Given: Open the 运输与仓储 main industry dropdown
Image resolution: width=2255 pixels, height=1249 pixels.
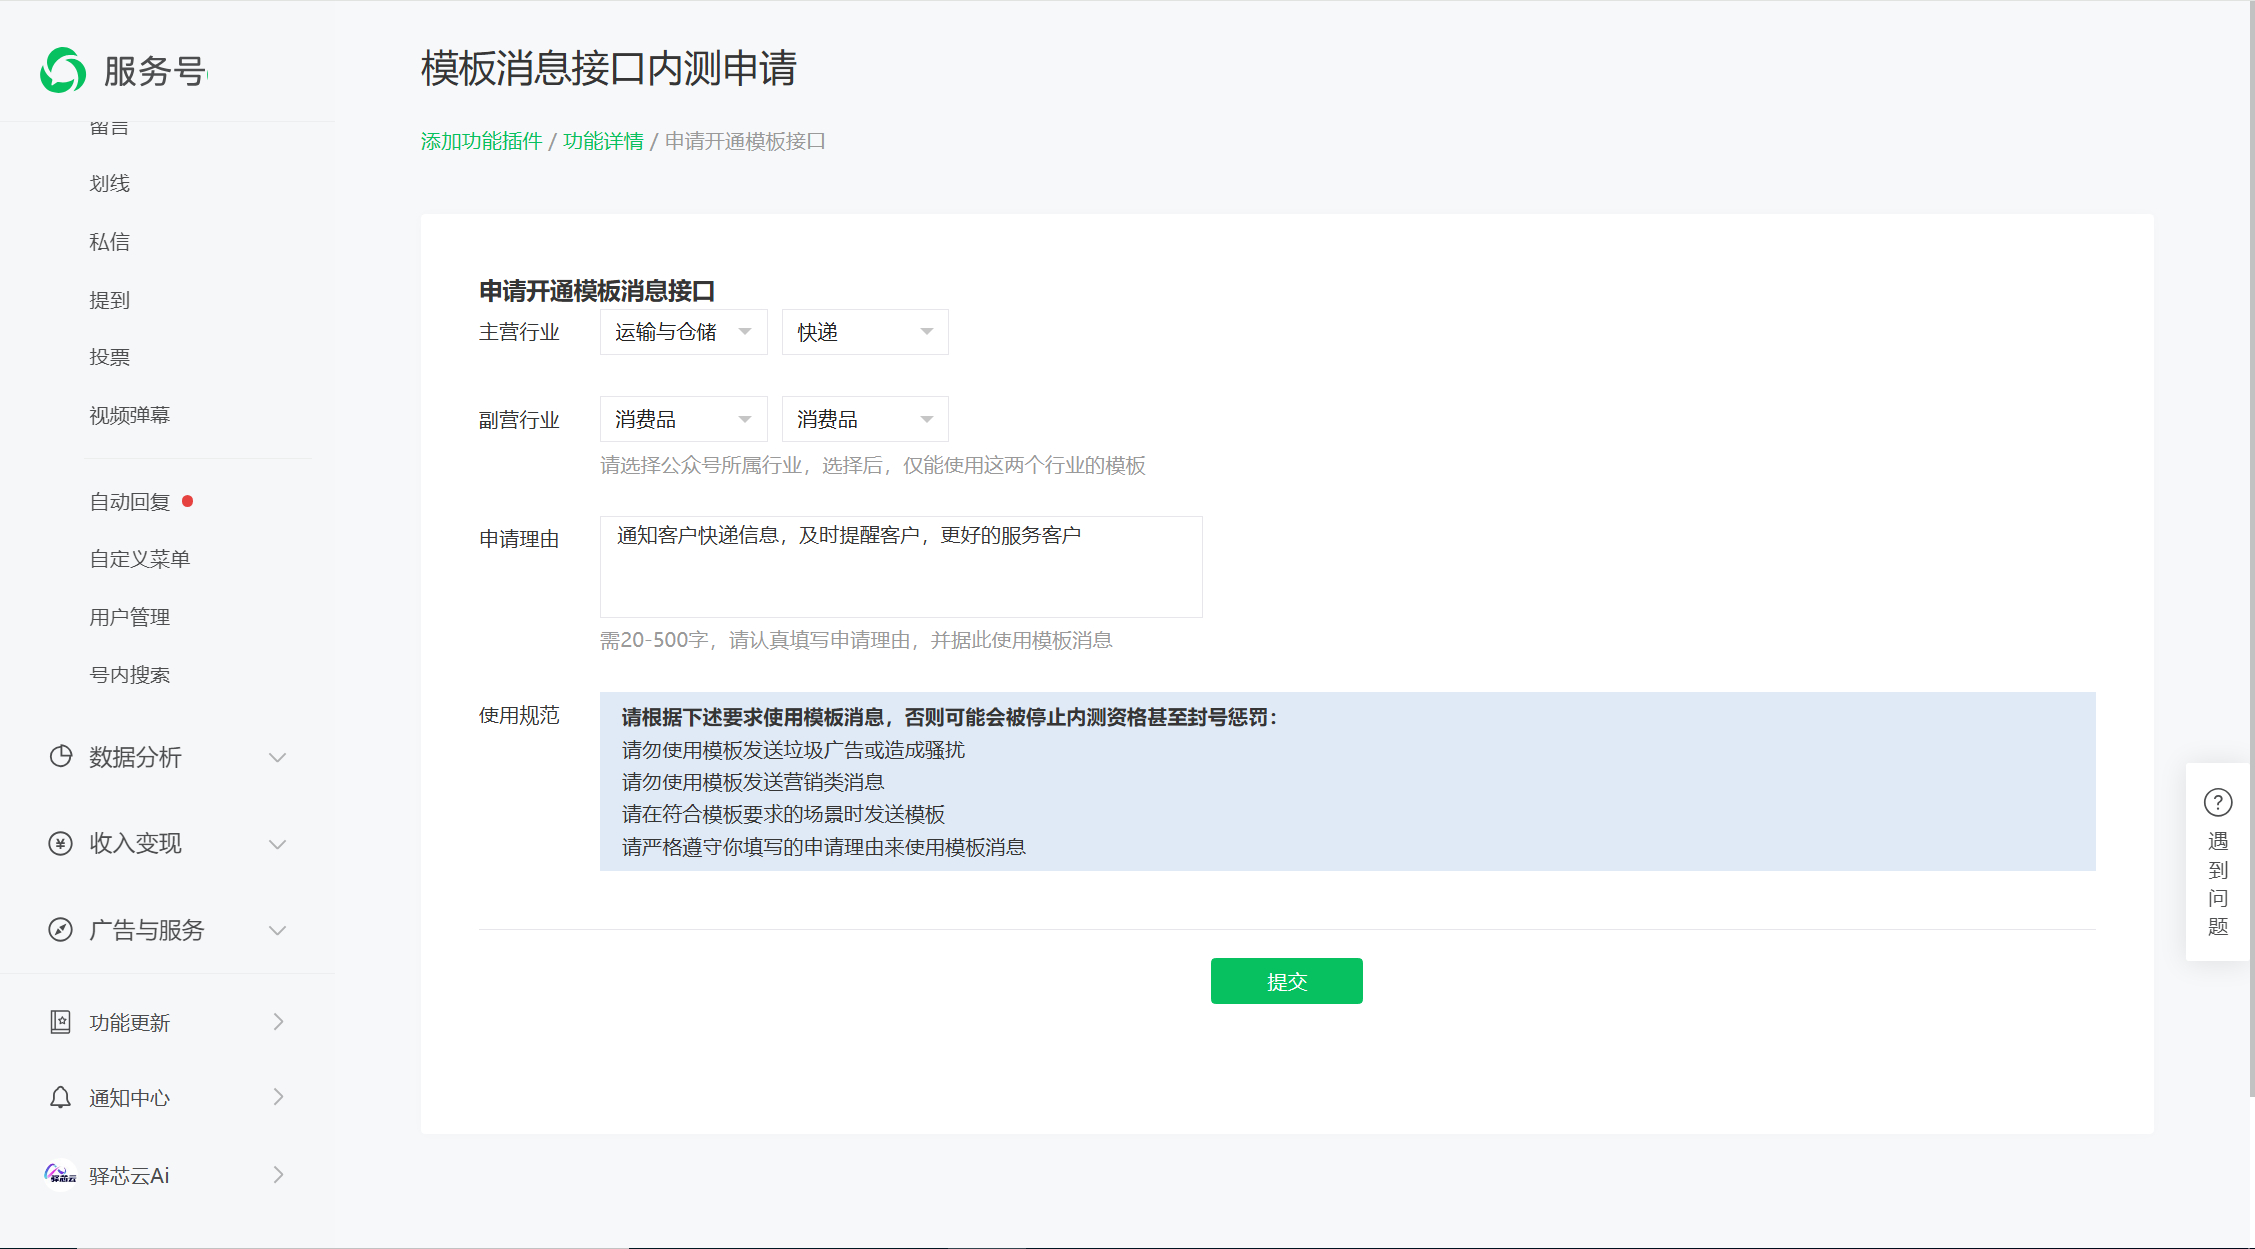Looking at the screenshot, I should [683, 332].
